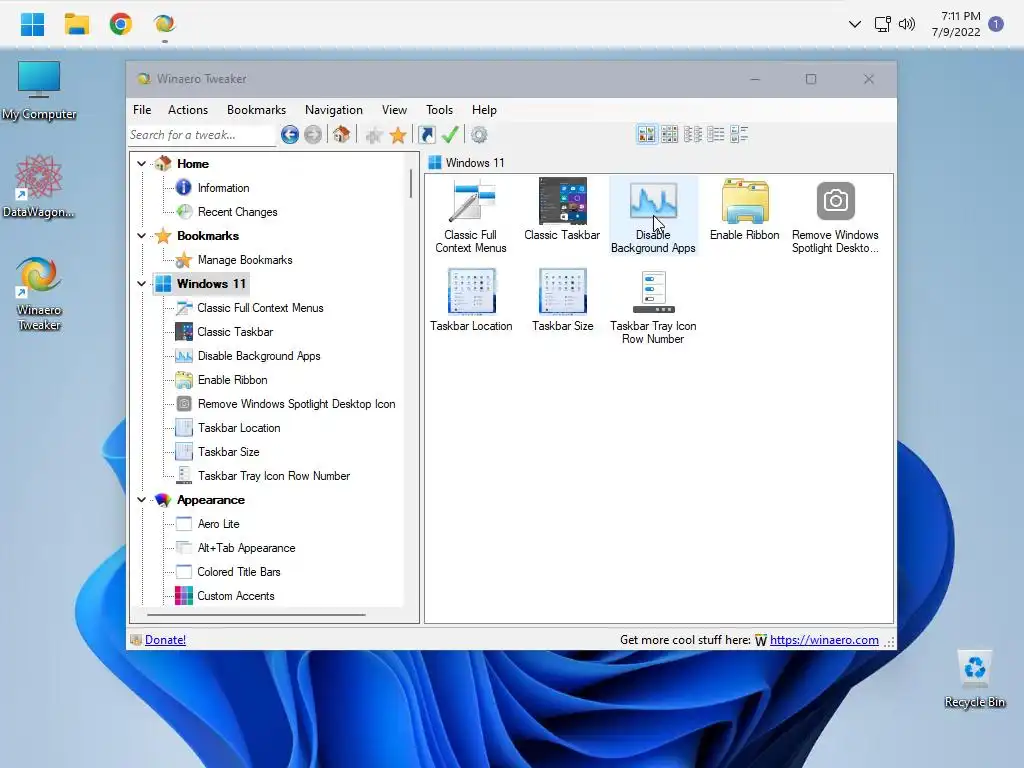1024x768 pixels.
Task: Click the Windows Start button
Action: [x=32, y=24]
